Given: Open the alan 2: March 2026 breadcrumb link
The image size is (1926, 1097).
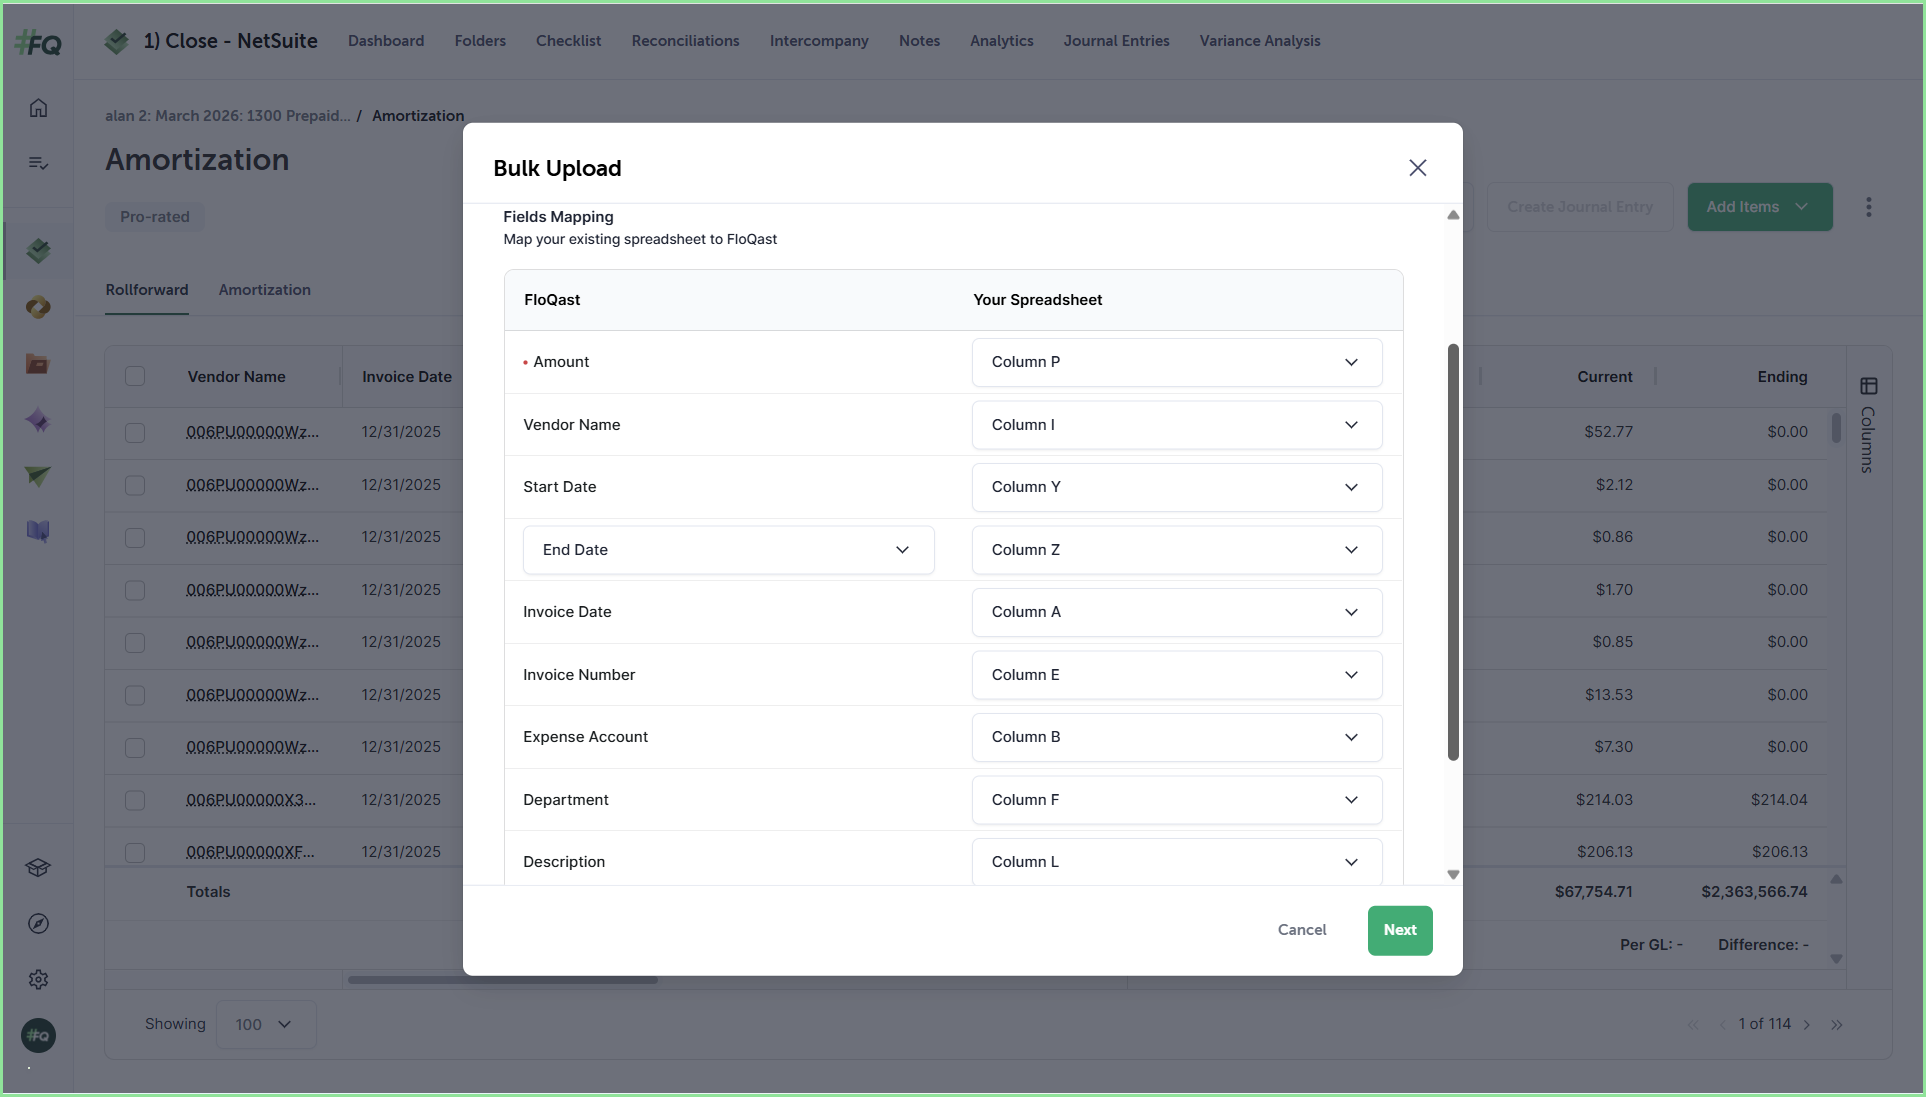Looking at the screenshot, I should point(228,116).
